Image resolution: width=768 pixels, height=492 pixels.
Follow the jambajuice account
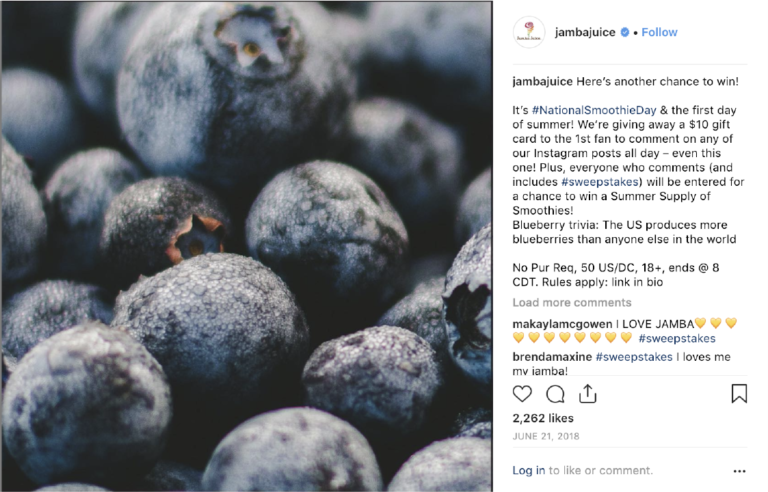[659, 32]
